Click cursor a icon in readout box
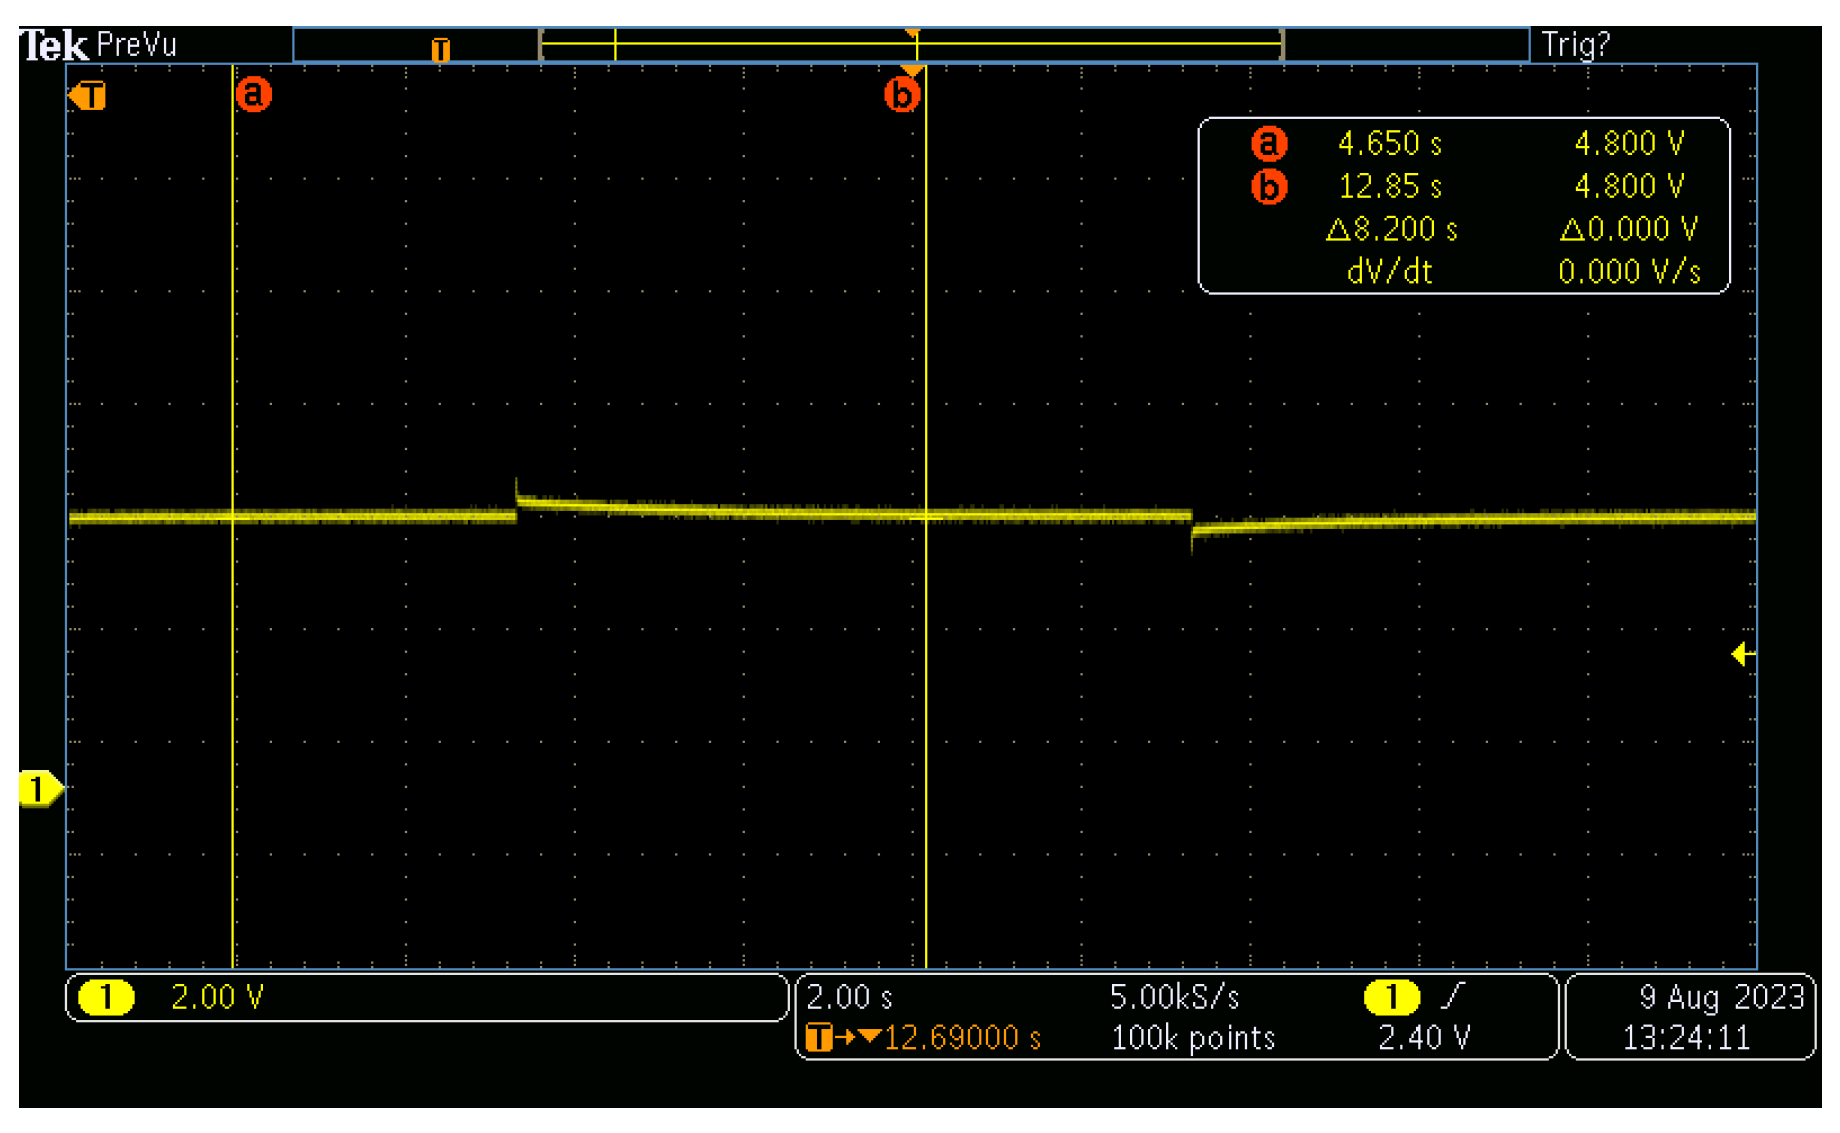Viewport: 1840px width, 1133px height. click(1269, 144)
